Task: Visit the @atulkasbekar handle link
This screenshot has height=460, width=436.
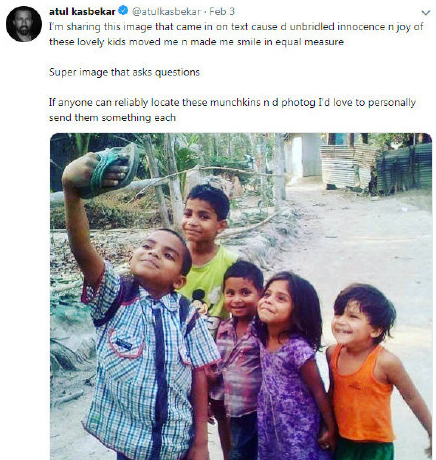Action: 166,12
